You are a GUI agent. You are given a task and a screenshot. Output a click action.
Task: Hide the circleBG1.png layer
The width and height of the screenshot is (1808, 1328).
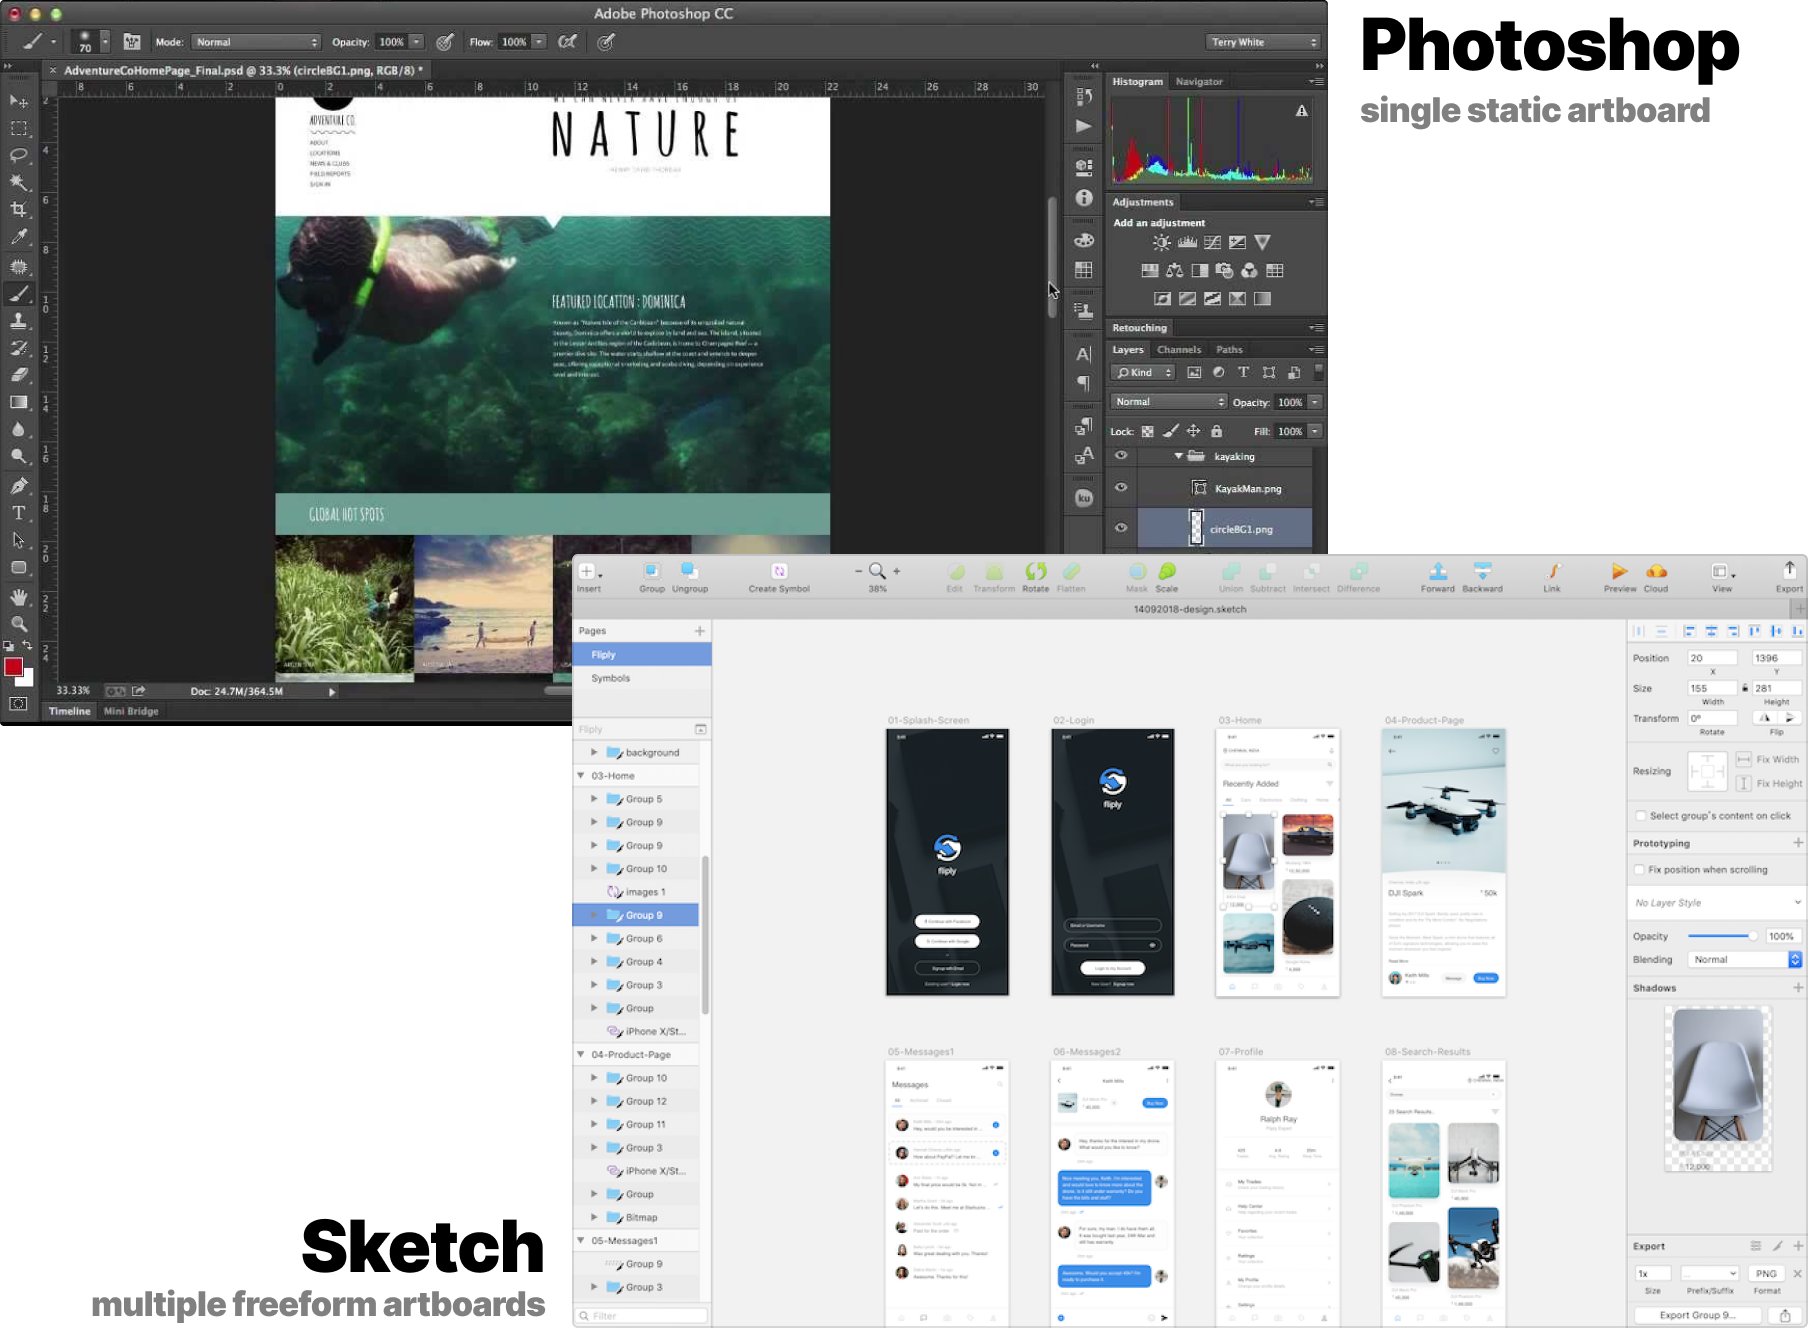point(1121,528)
